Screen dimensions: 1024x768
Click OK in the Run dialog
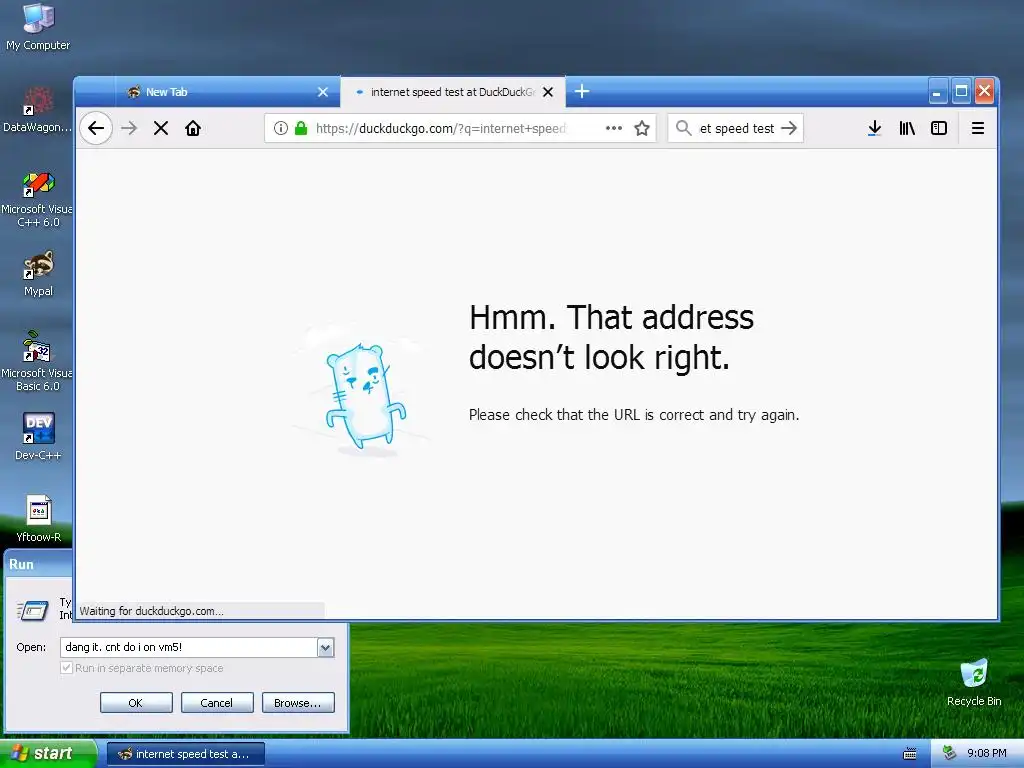[x=136, y=703]
